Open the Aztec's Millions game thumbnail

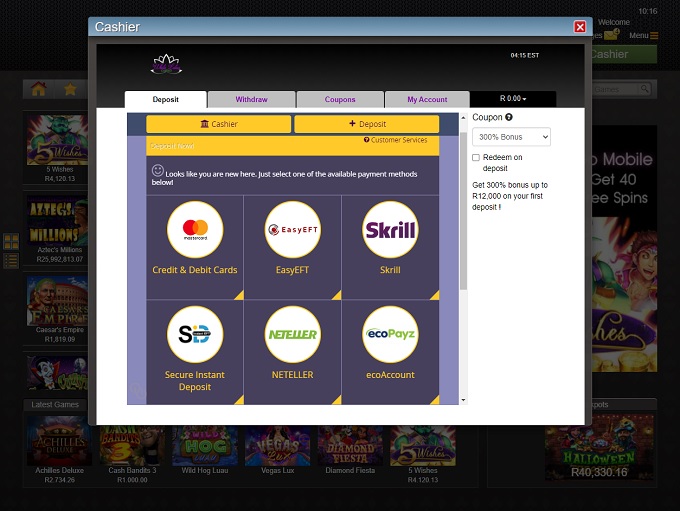(x=57, y=220)
